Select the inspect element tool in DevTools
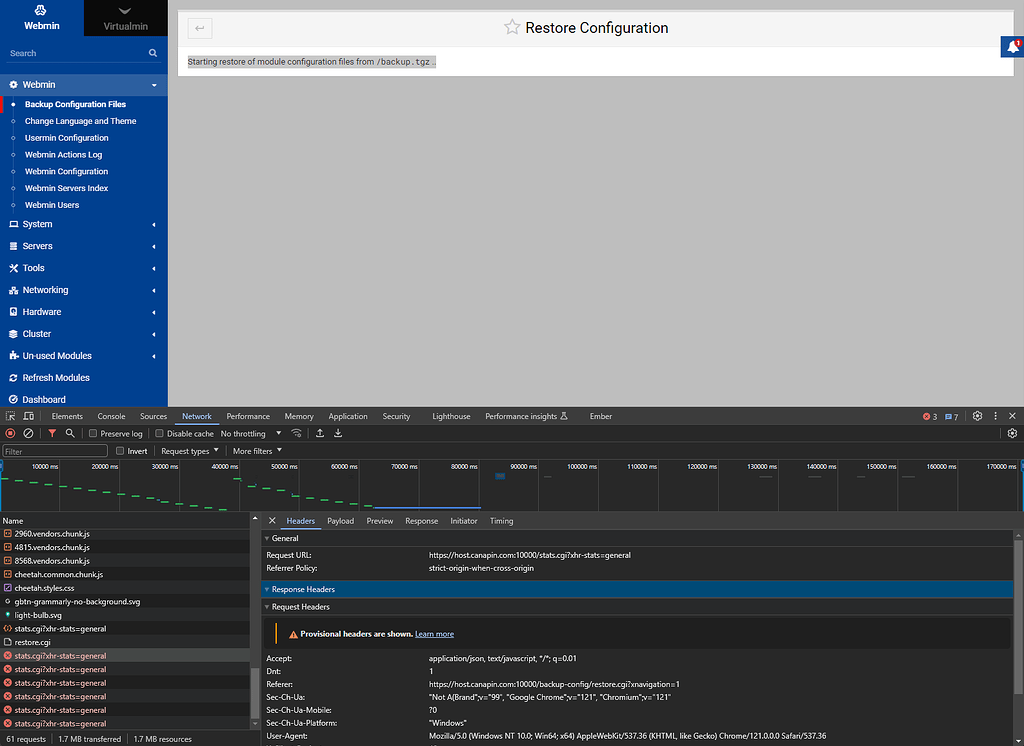Image resolution: width=1024 pixels, height=746 pixels. click(x=10, y=416)
